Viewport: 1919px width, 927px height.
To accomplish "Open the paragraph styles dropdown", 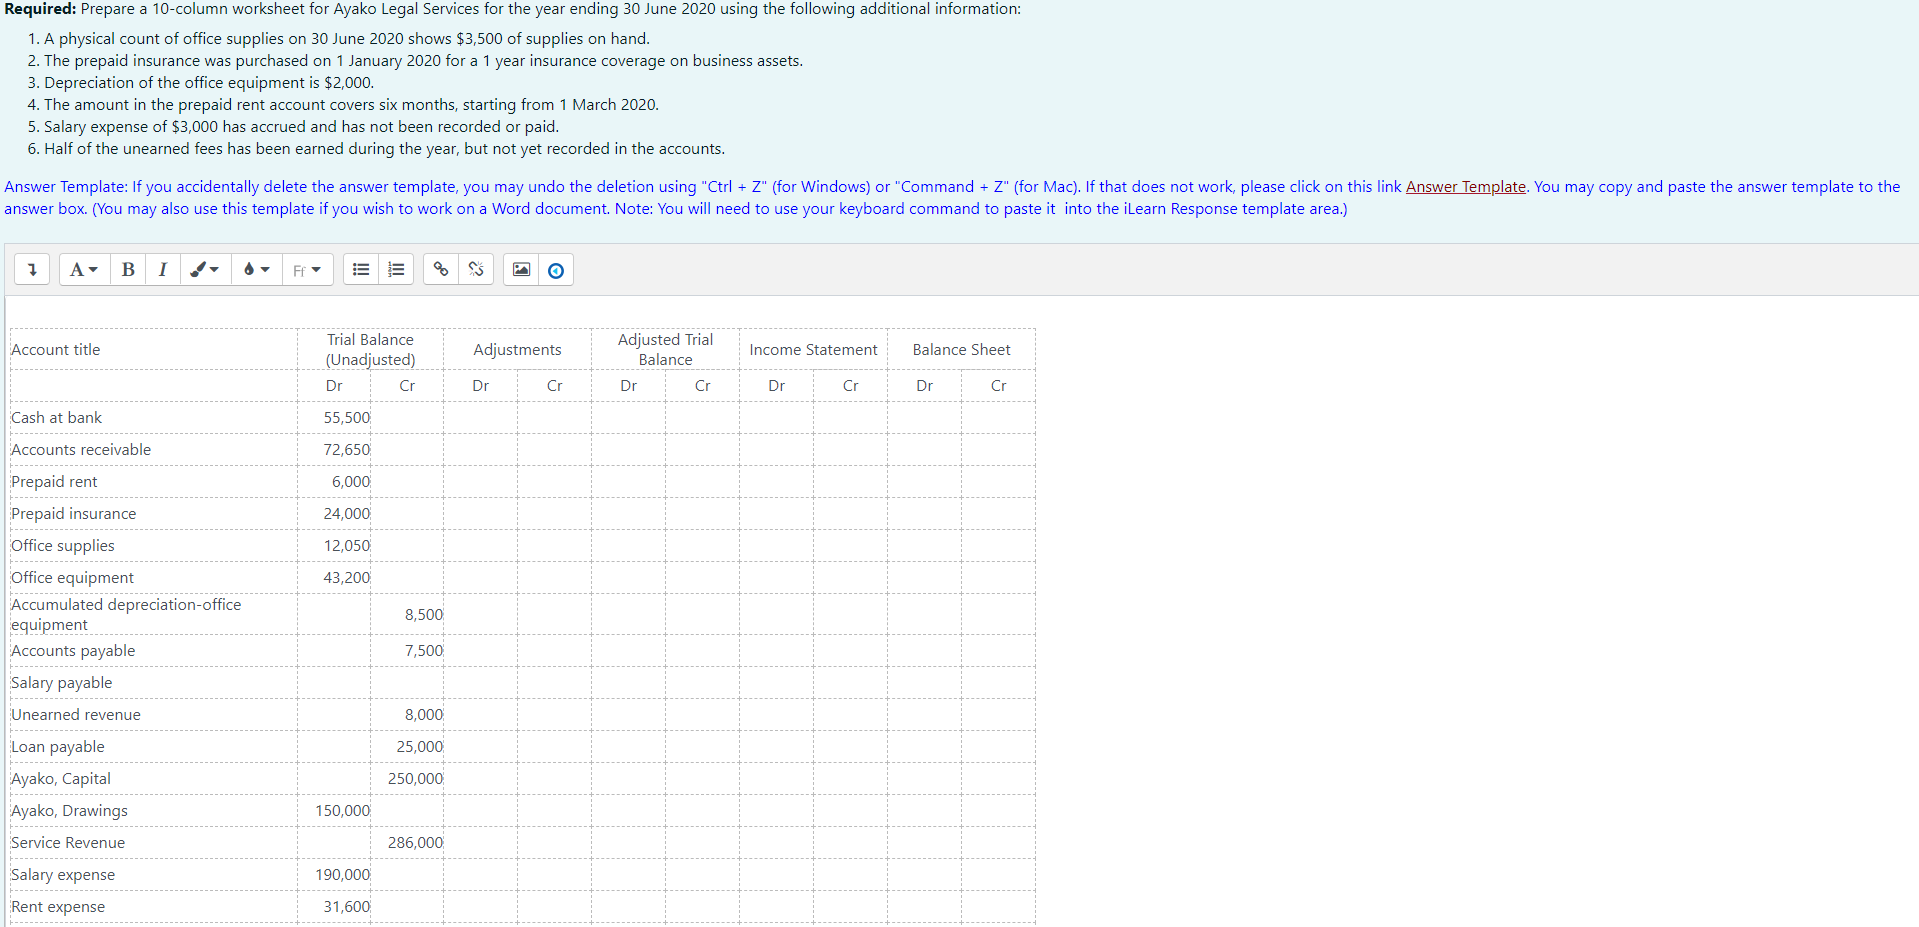I will [83, 269].
